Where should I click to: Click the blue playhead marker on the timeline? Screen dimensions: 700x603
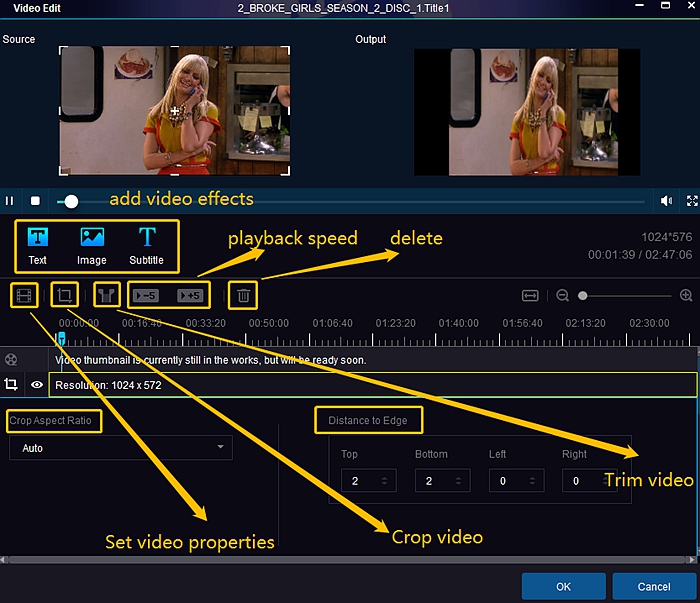(x=62, y=338)
